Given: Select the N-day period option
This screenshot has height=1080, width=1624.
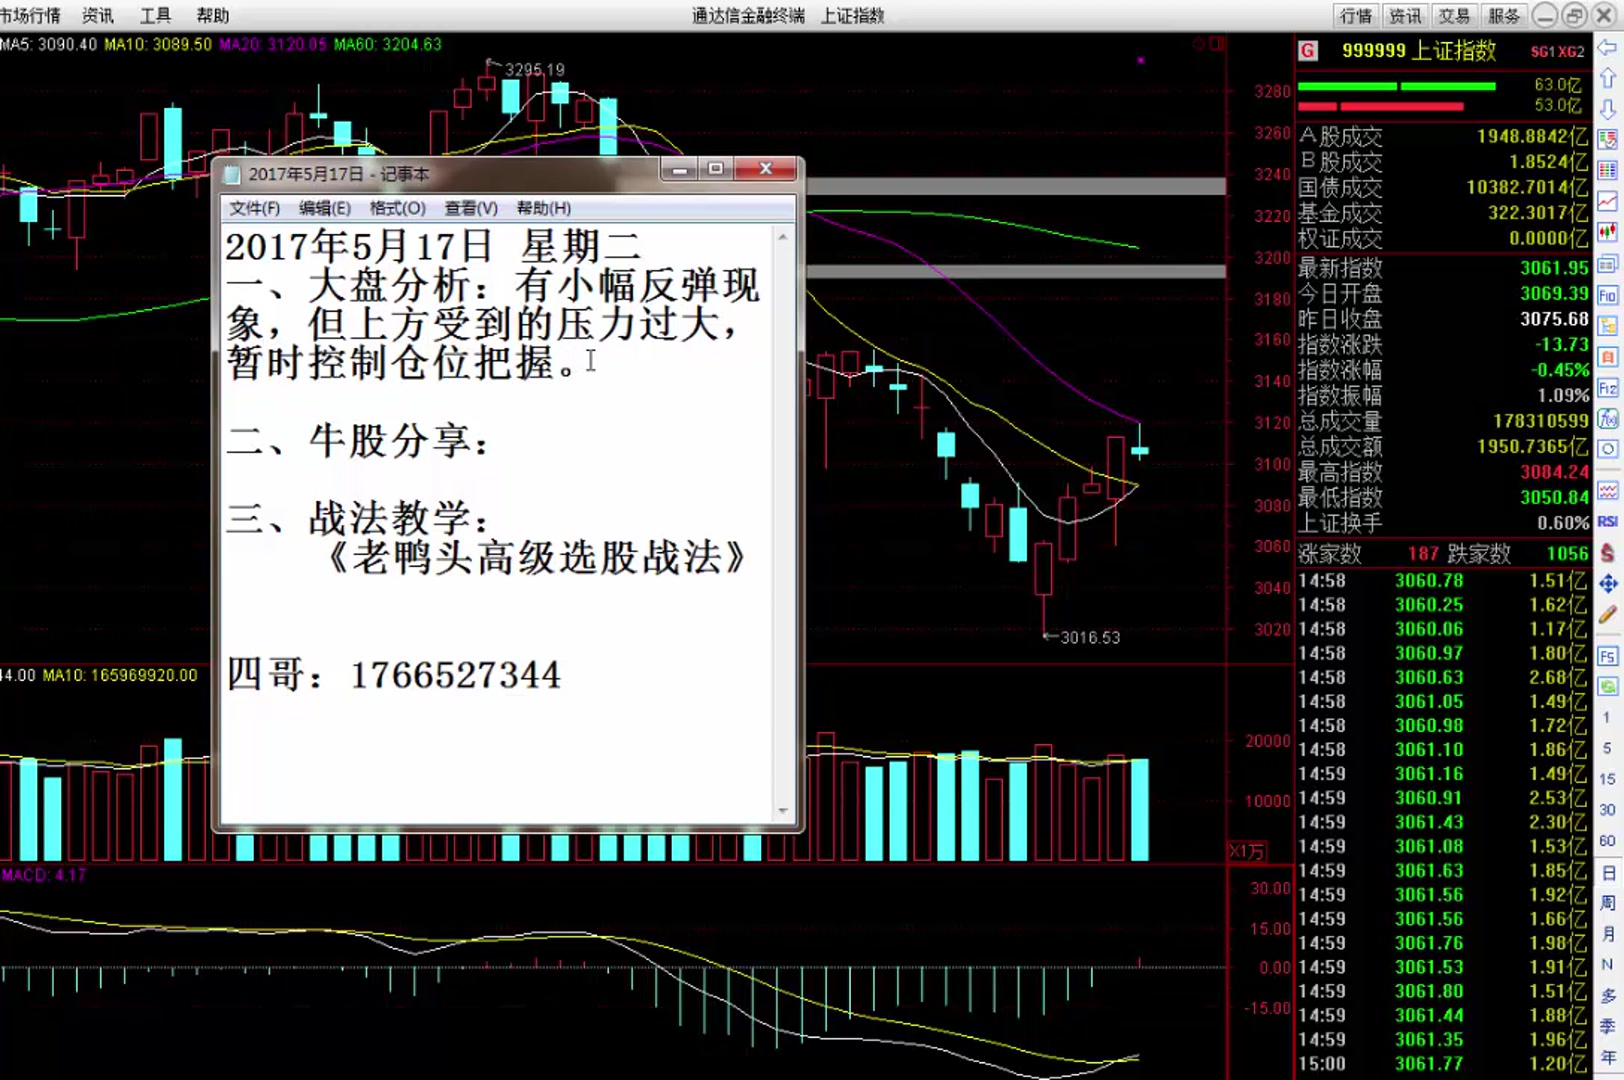Looking at the screenshot, I should point(1608,965).
